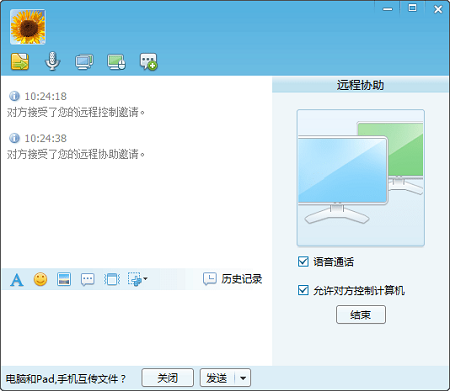
Task: Send a window shake icon
Action: coord(112,279)
